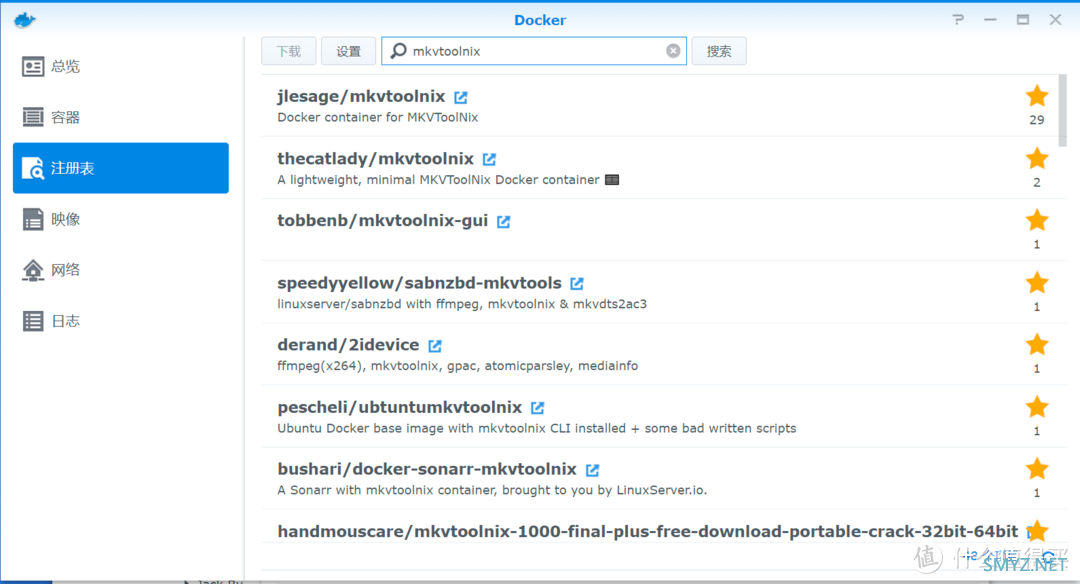Clear the mkvtoolnix search text
The height and width of the screenshot is (584, 1080).
[x=673, y=51]
